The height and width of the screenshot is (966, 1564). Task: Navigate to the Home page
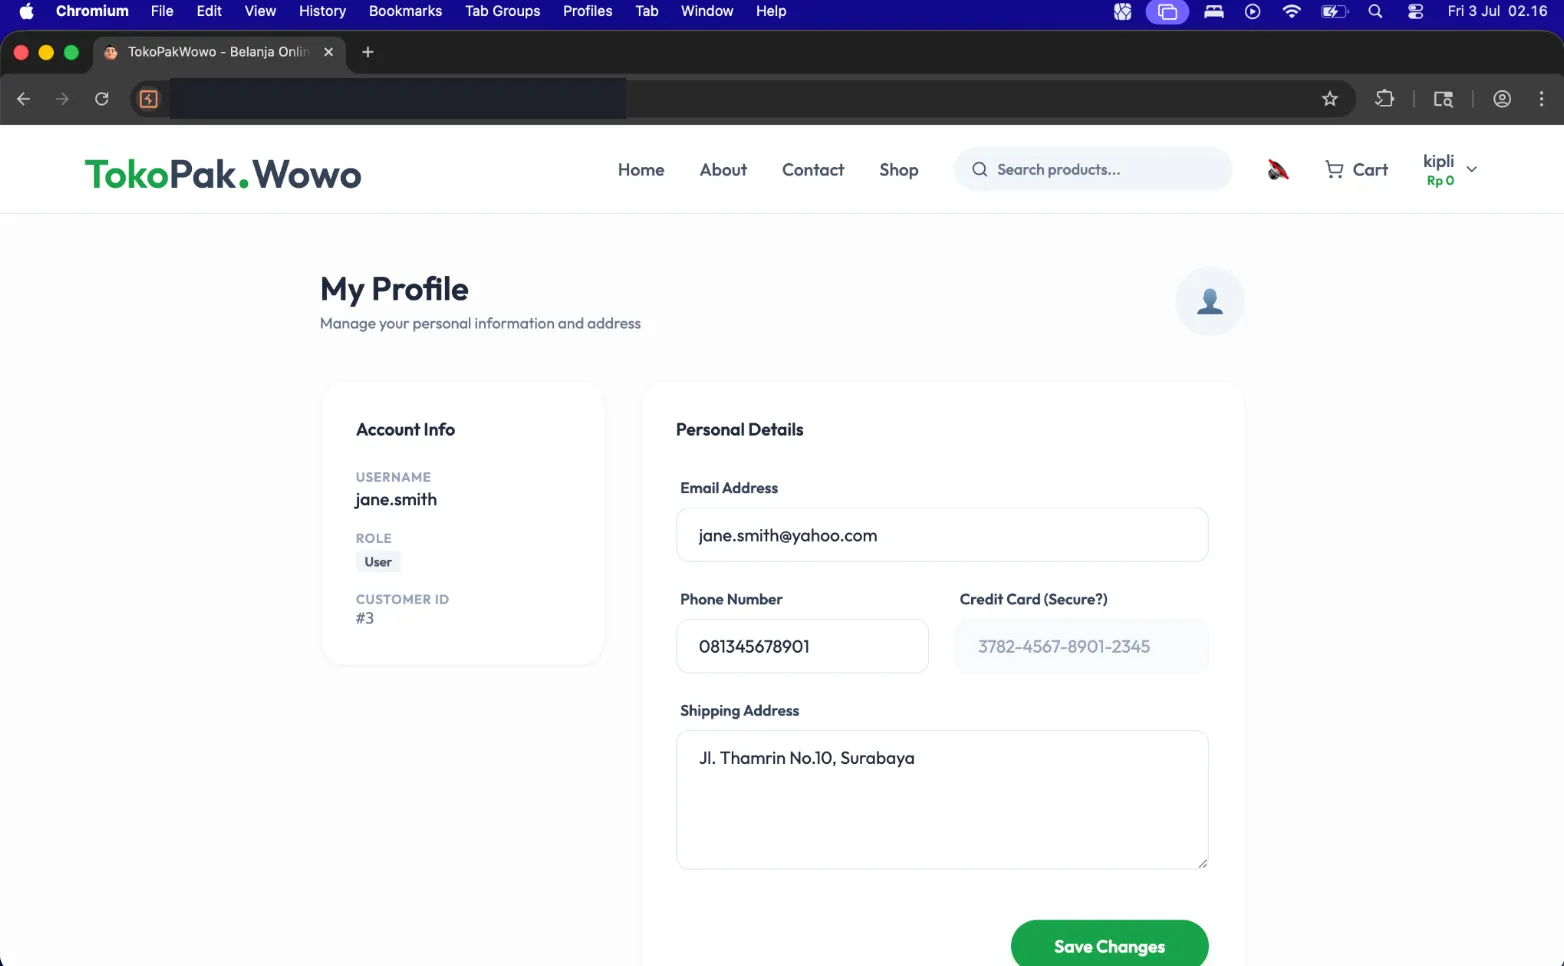click(641, 170)
